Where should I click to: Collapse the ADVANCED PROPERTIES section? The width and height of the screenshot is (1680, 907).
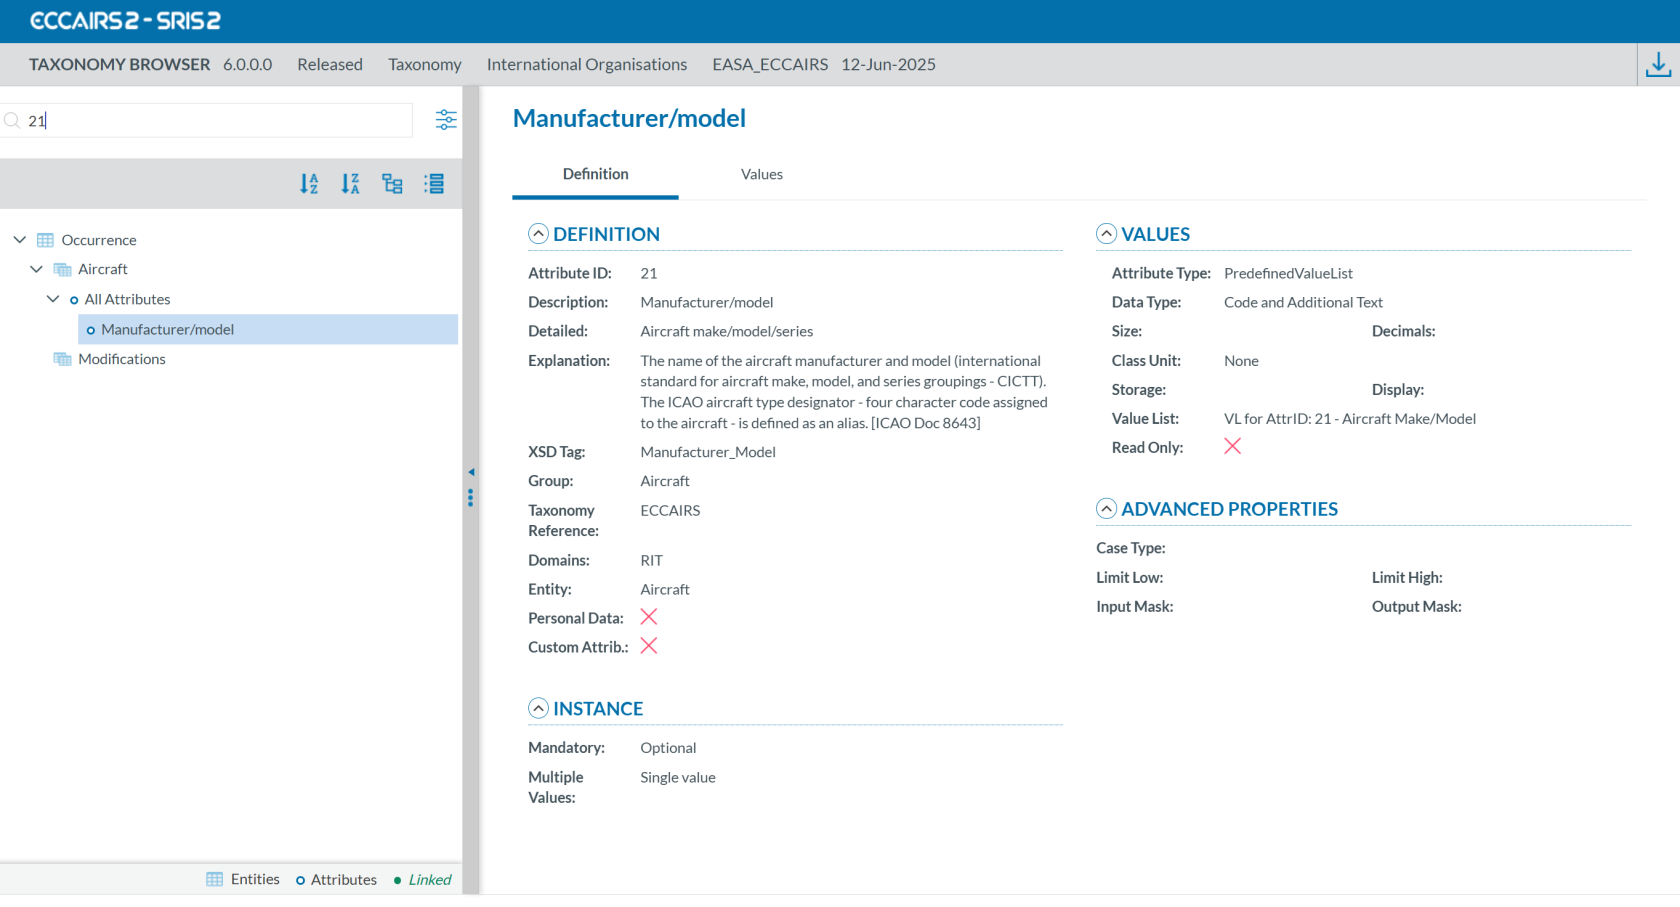pos(1106,509)
